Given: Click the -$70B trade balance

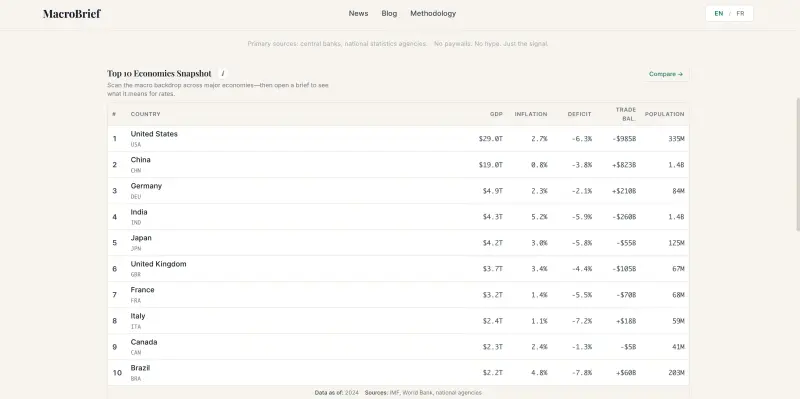Looking at the screenshot, I should click(627, 295).
